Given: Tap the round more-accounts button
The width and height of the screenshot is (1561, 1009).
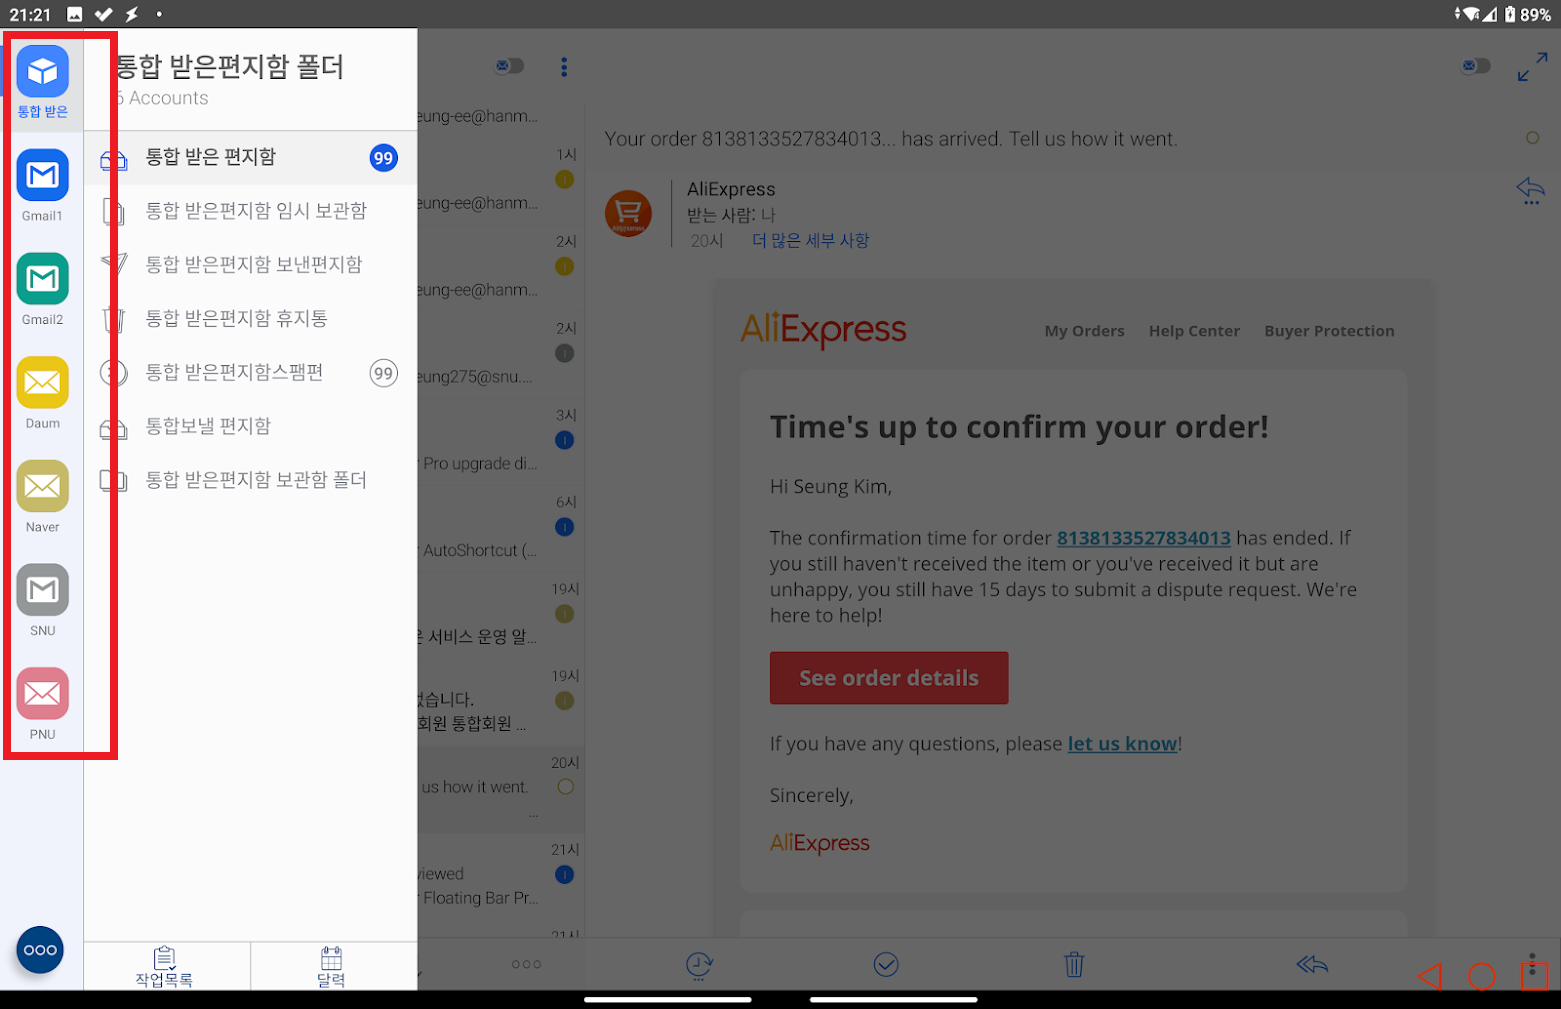Looking at the screenshot, I should click(40, 950).
